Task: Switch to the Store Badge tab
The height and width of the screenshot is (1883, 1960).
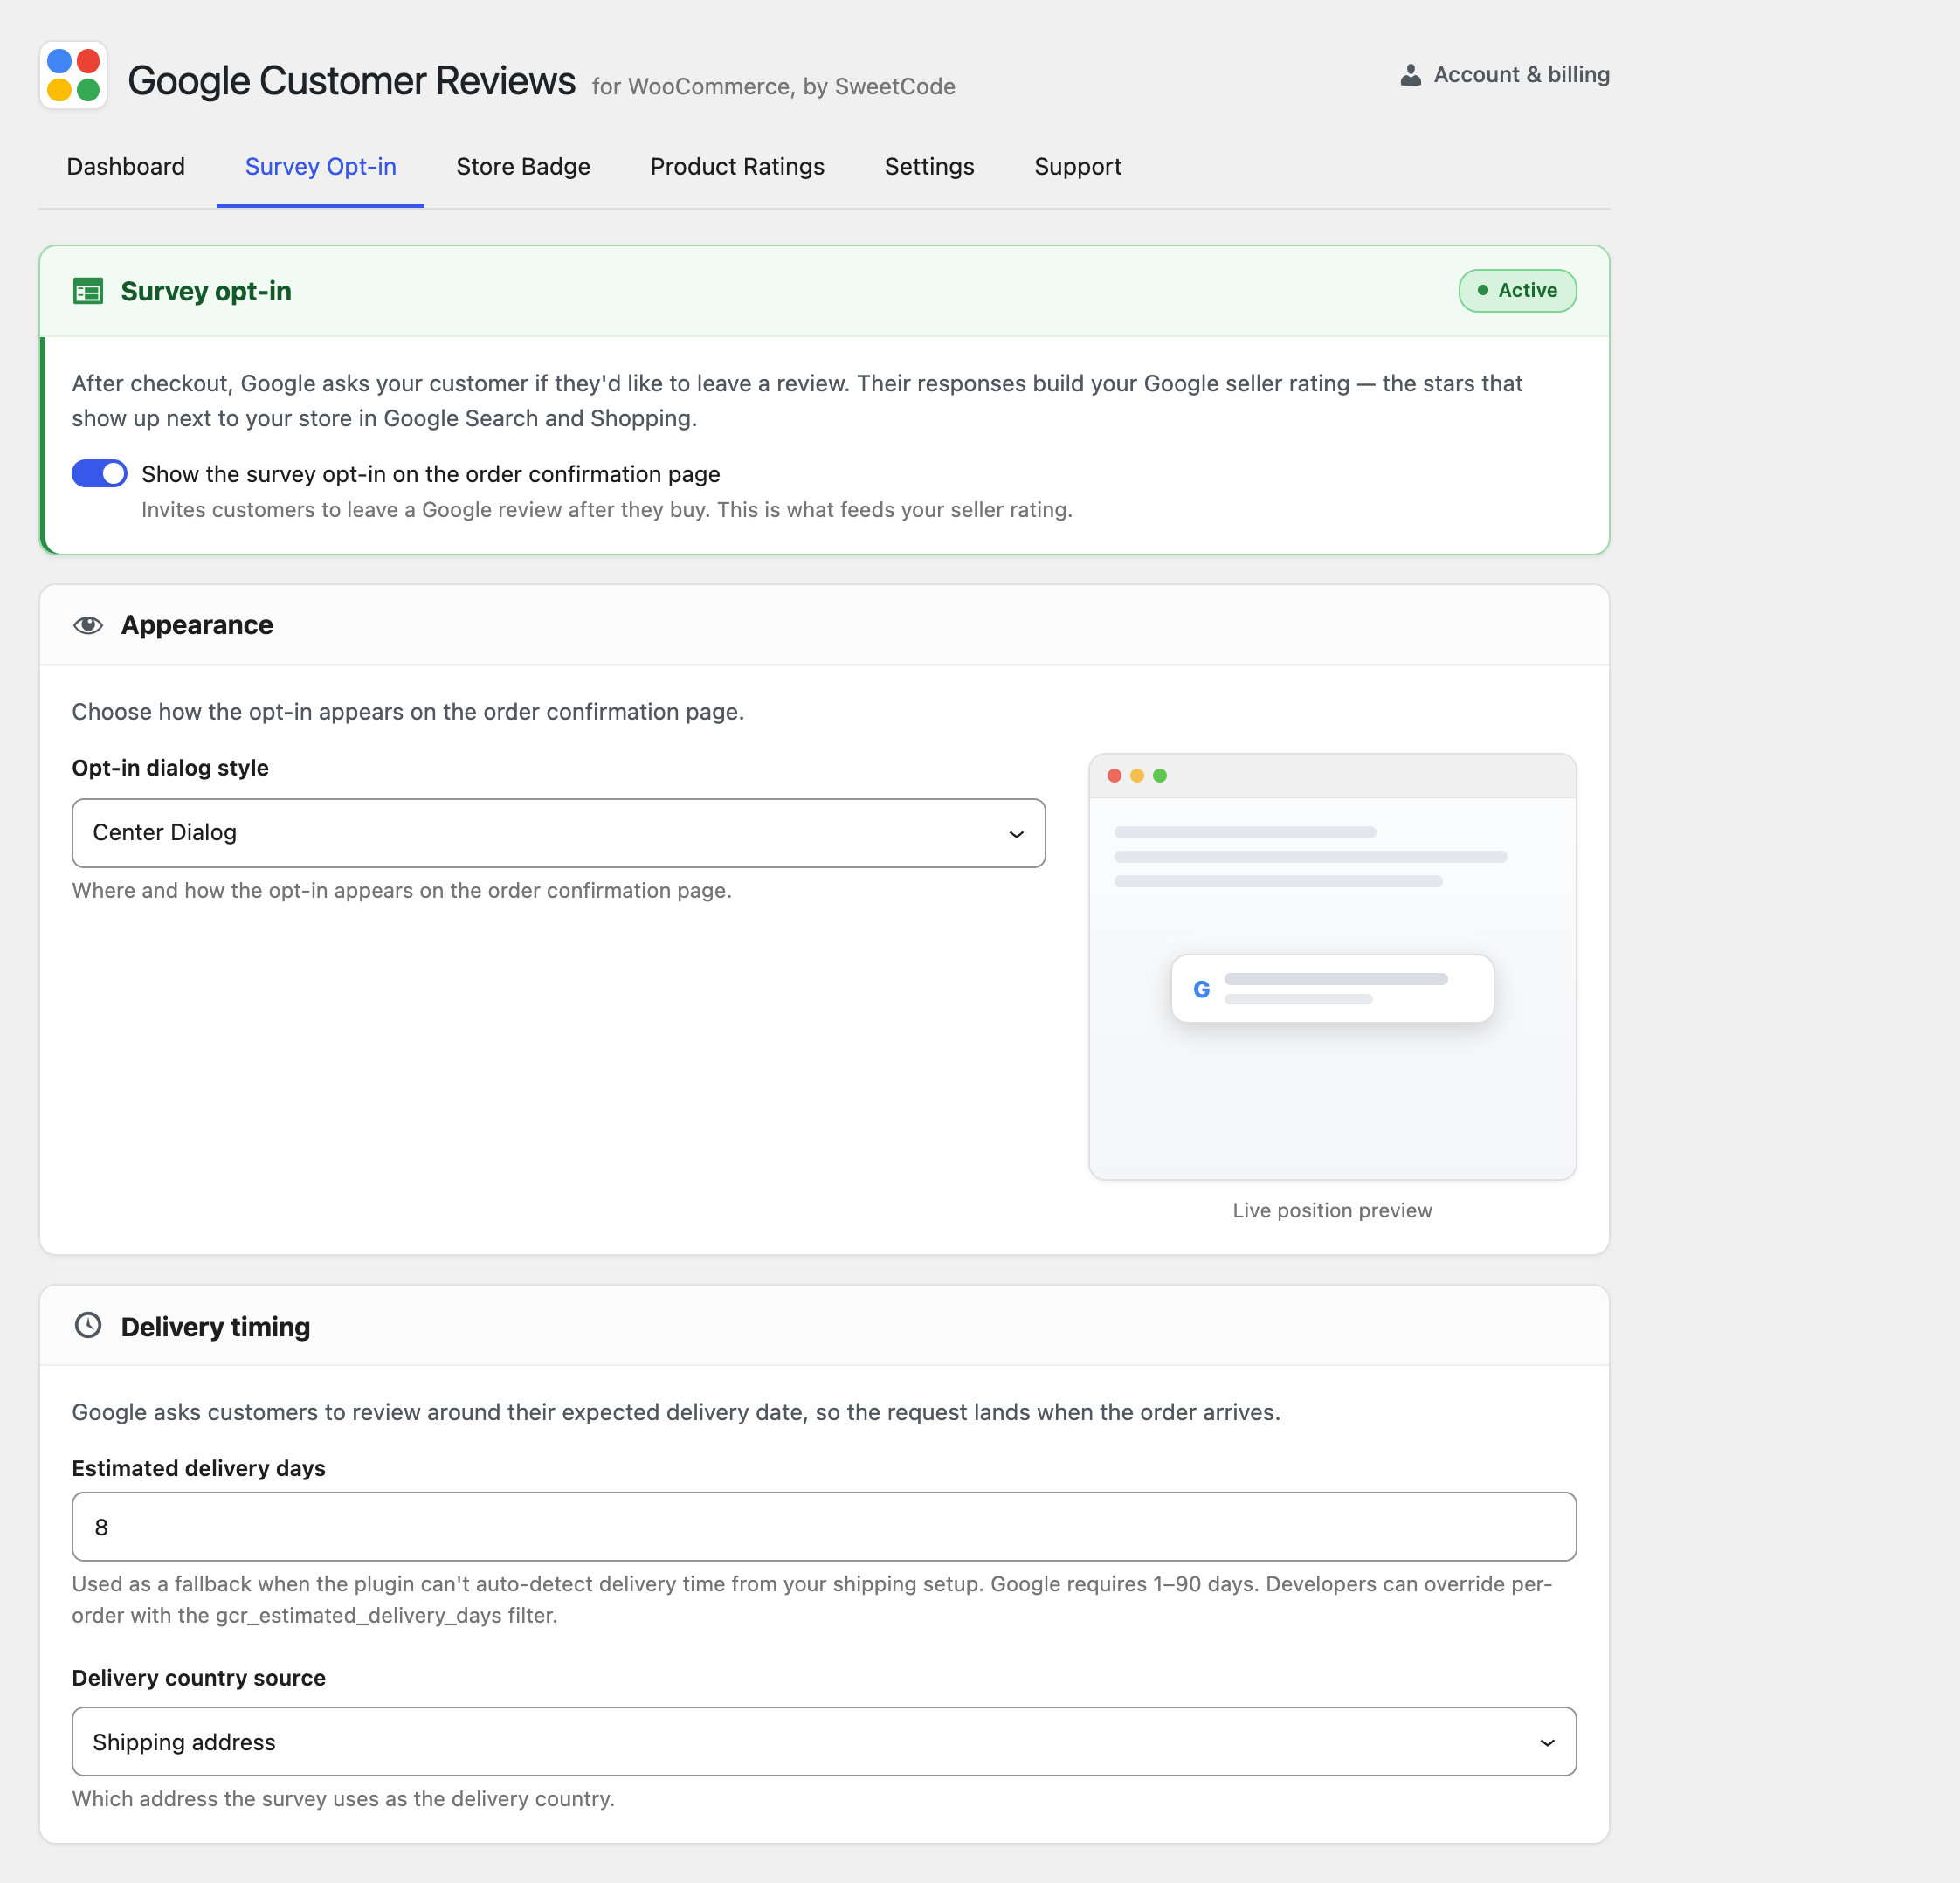Action: [x=523, y=166]
